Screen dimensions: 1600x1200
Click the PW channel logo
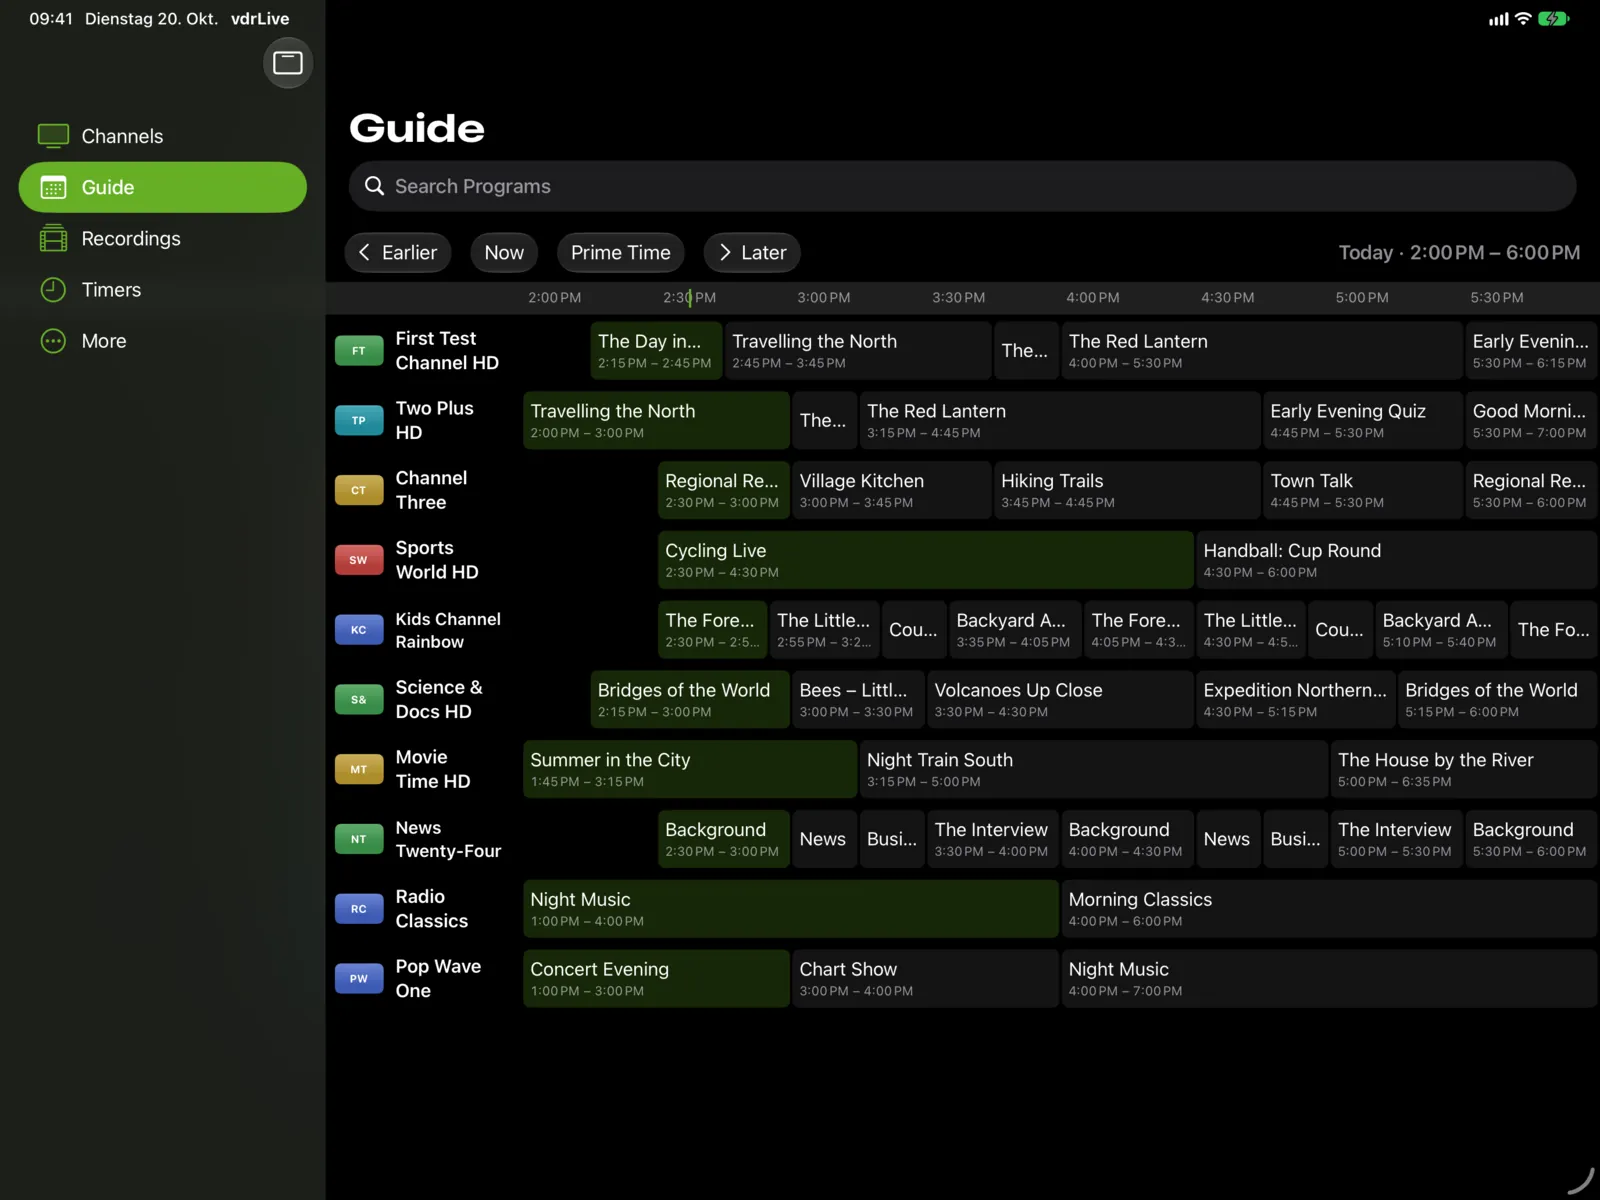359,979
